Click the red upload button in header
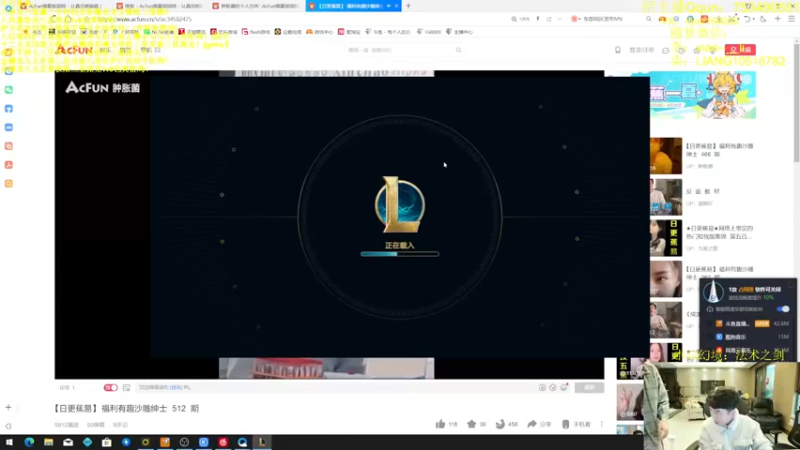Viewport: 800px width, 450px height. [x=740, y=49]
